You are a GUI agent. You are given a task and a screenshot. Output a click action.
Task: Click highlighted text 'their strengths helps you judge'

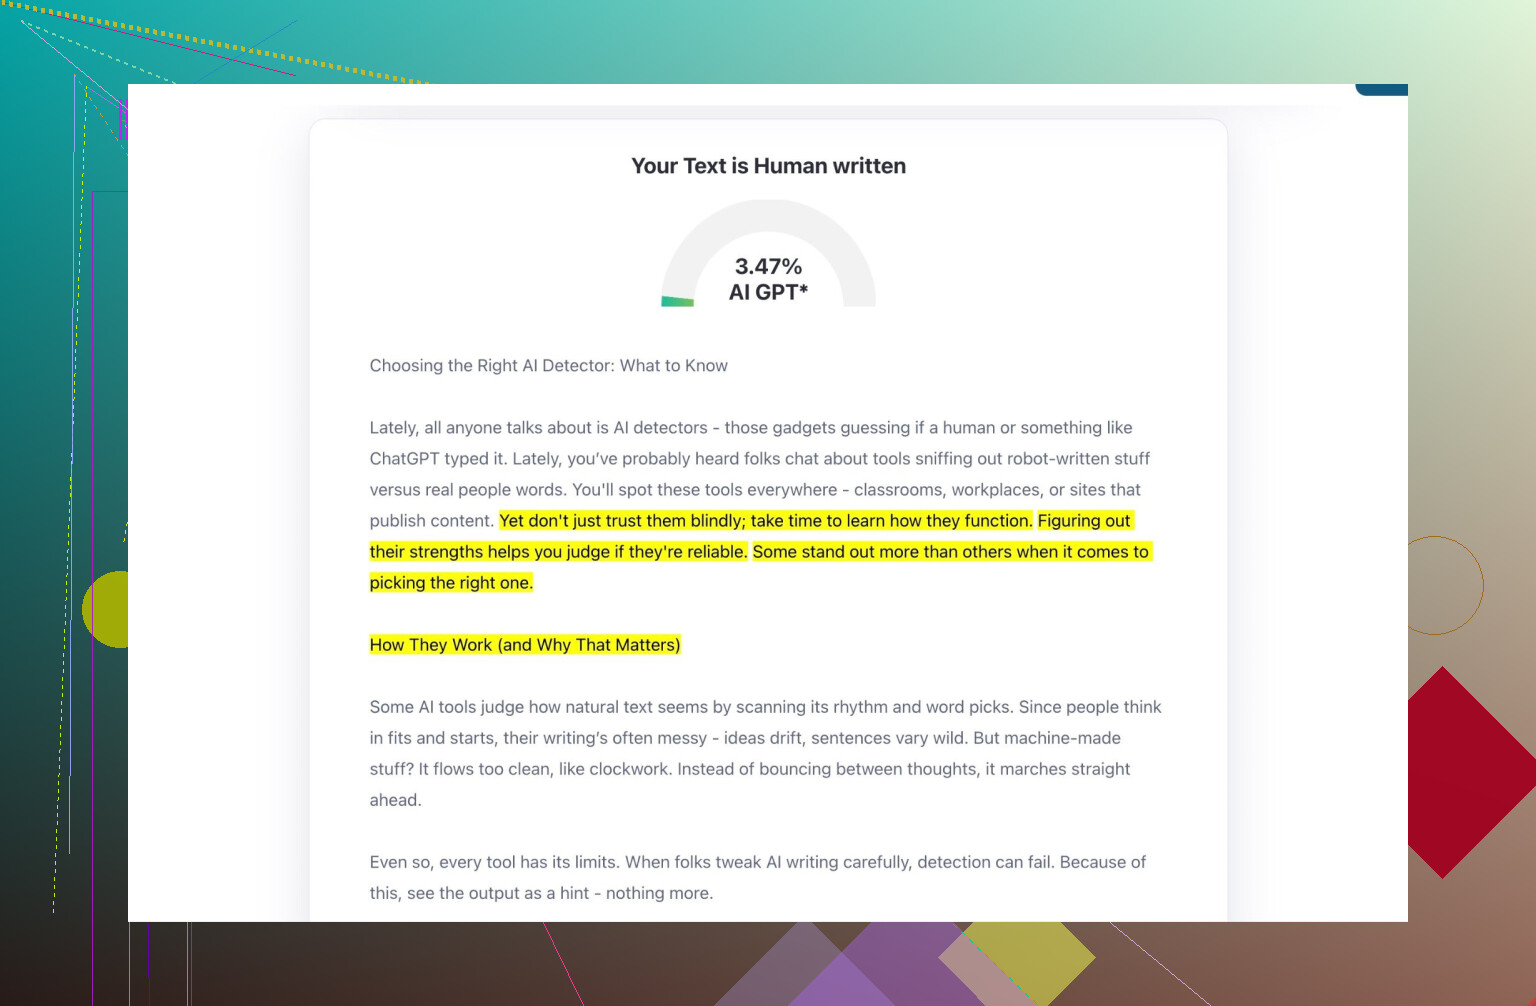coord(558,552)
